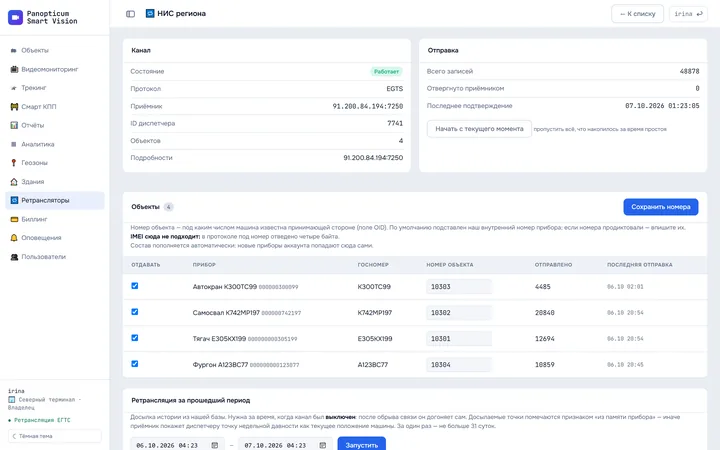Click the ПОСЛЕДНЯЯ ОТПРАВКА column header
This screenshot has width=720, height=450.
pyautogui.click(x=640, y=265)
